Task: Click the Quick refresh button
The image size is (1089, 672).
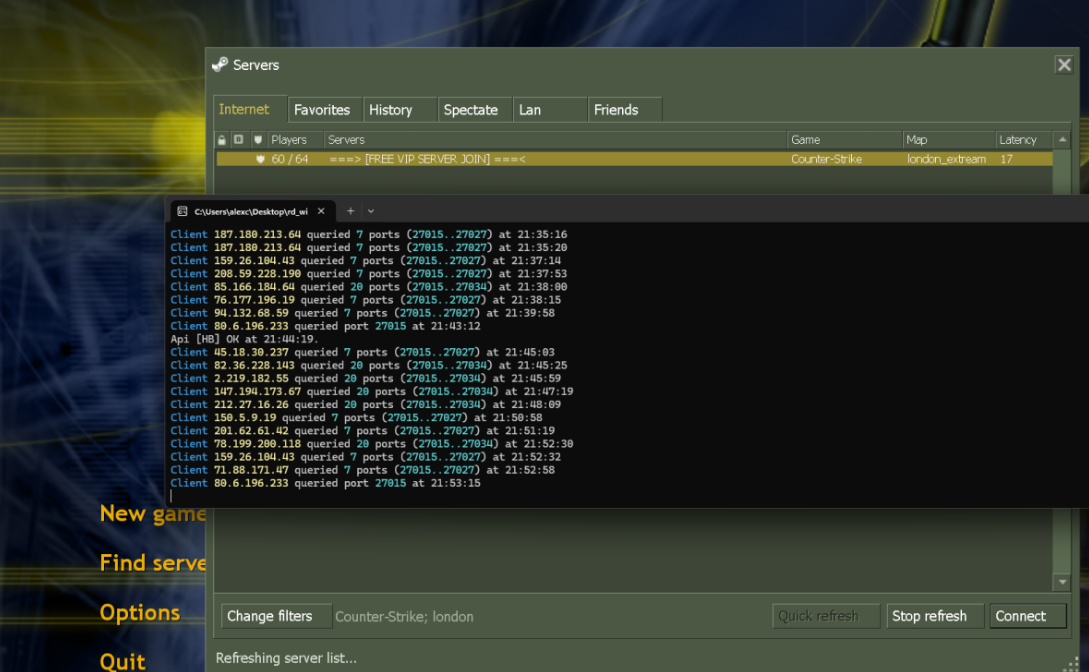Action: tap(826, 616)
